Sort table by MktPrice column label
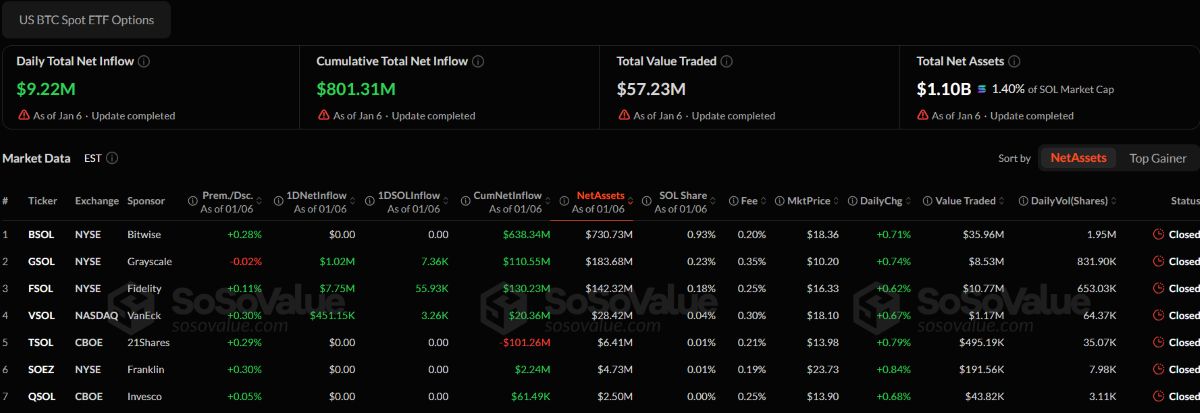 tap(809, 200)
